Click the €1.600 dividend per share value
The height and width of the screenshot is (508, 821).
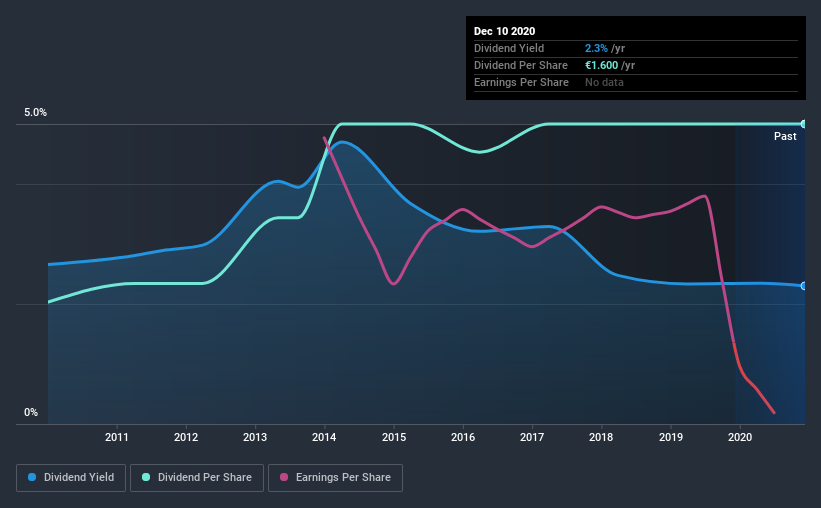(x=601, y=65)
